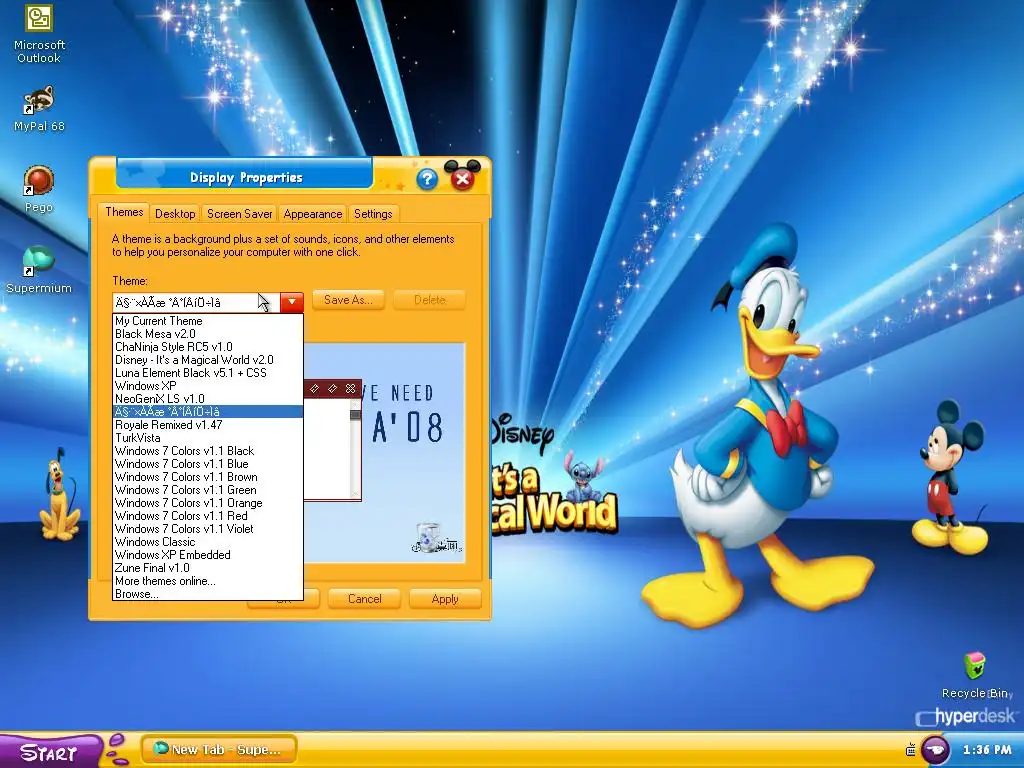Viewport: 1024px width, 768px height.
Task: Select the Recycle Bin icon
Action: 976,675
